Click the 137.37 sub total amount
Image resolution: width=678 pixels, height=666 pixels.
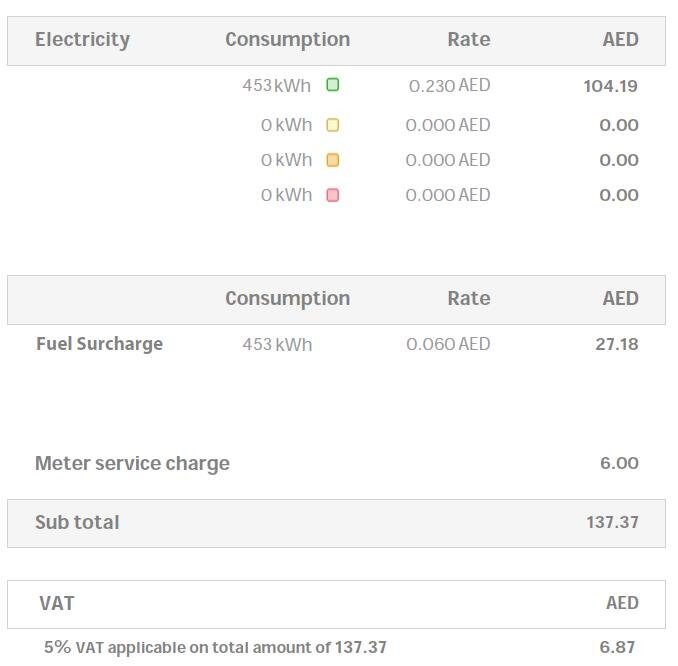tap(612, 523)
